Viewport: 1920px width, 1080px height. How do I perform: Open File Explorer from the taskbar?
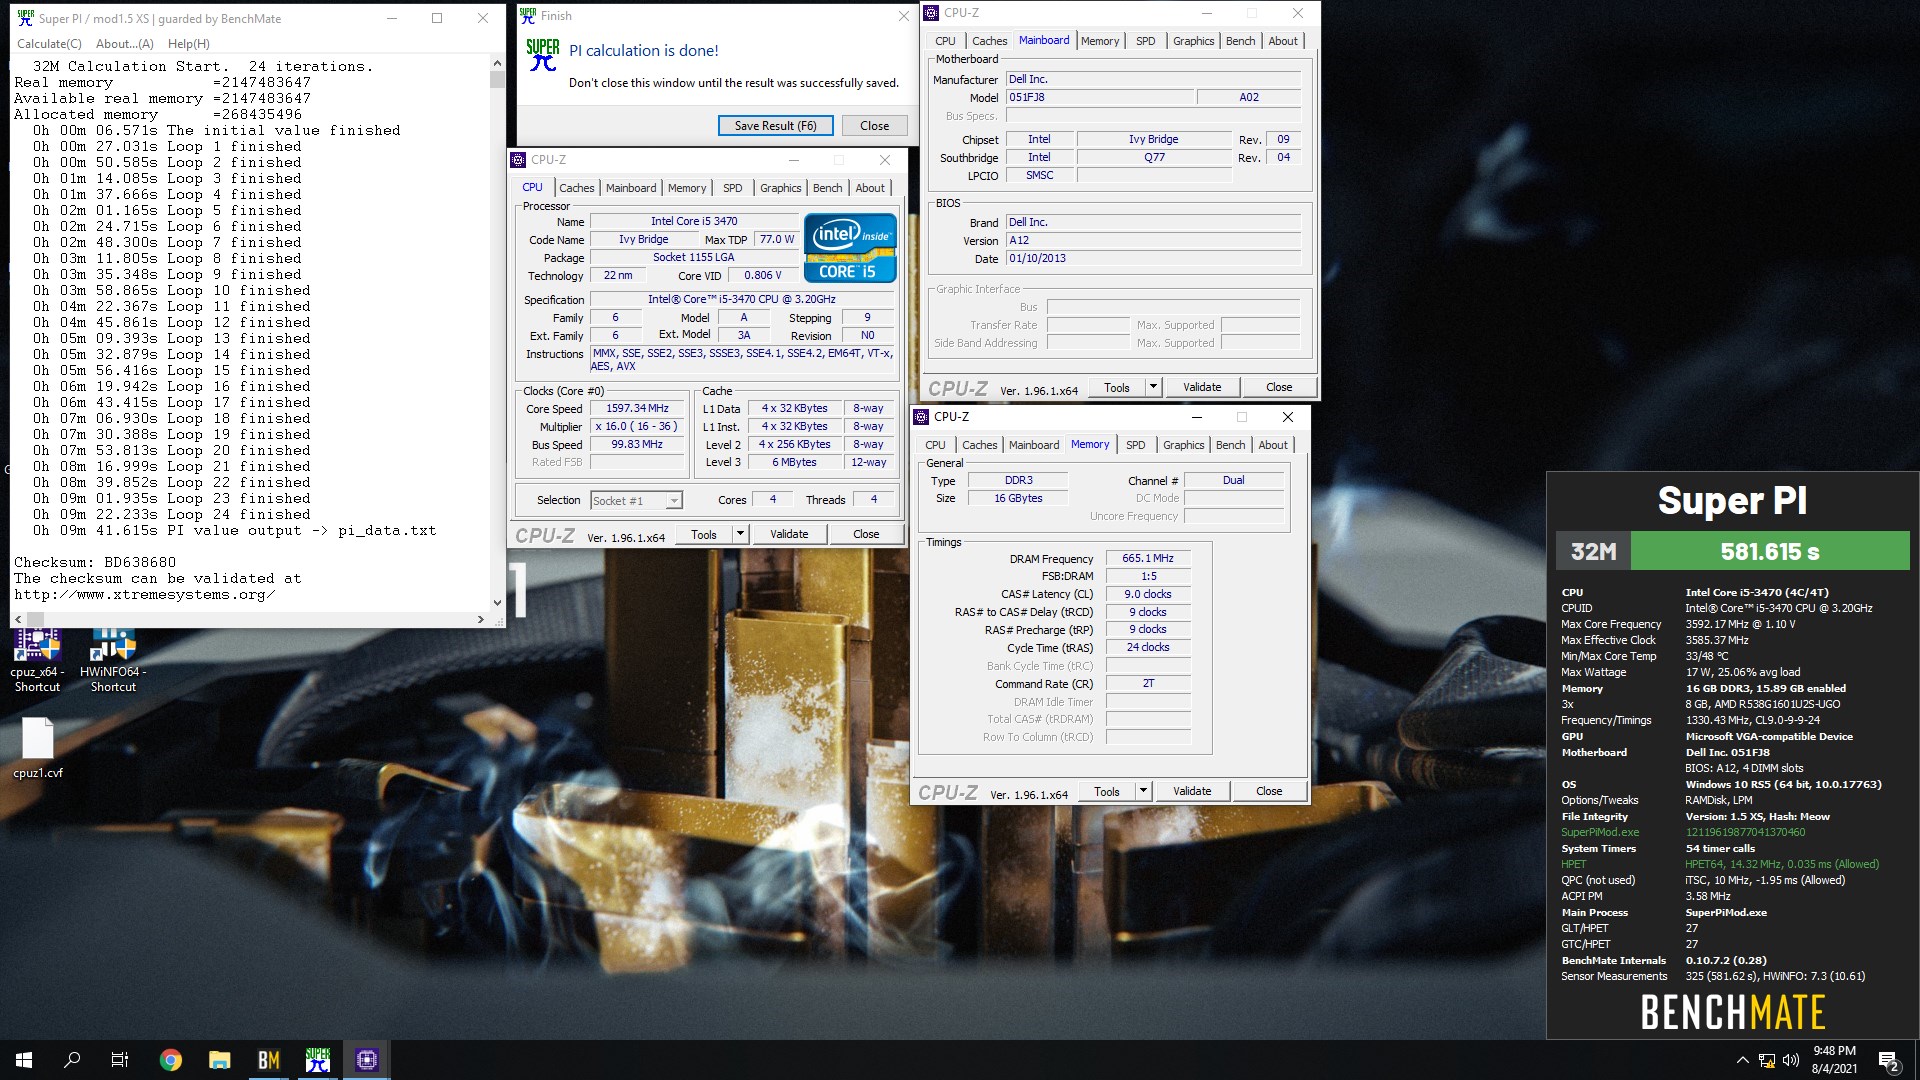220,1060
